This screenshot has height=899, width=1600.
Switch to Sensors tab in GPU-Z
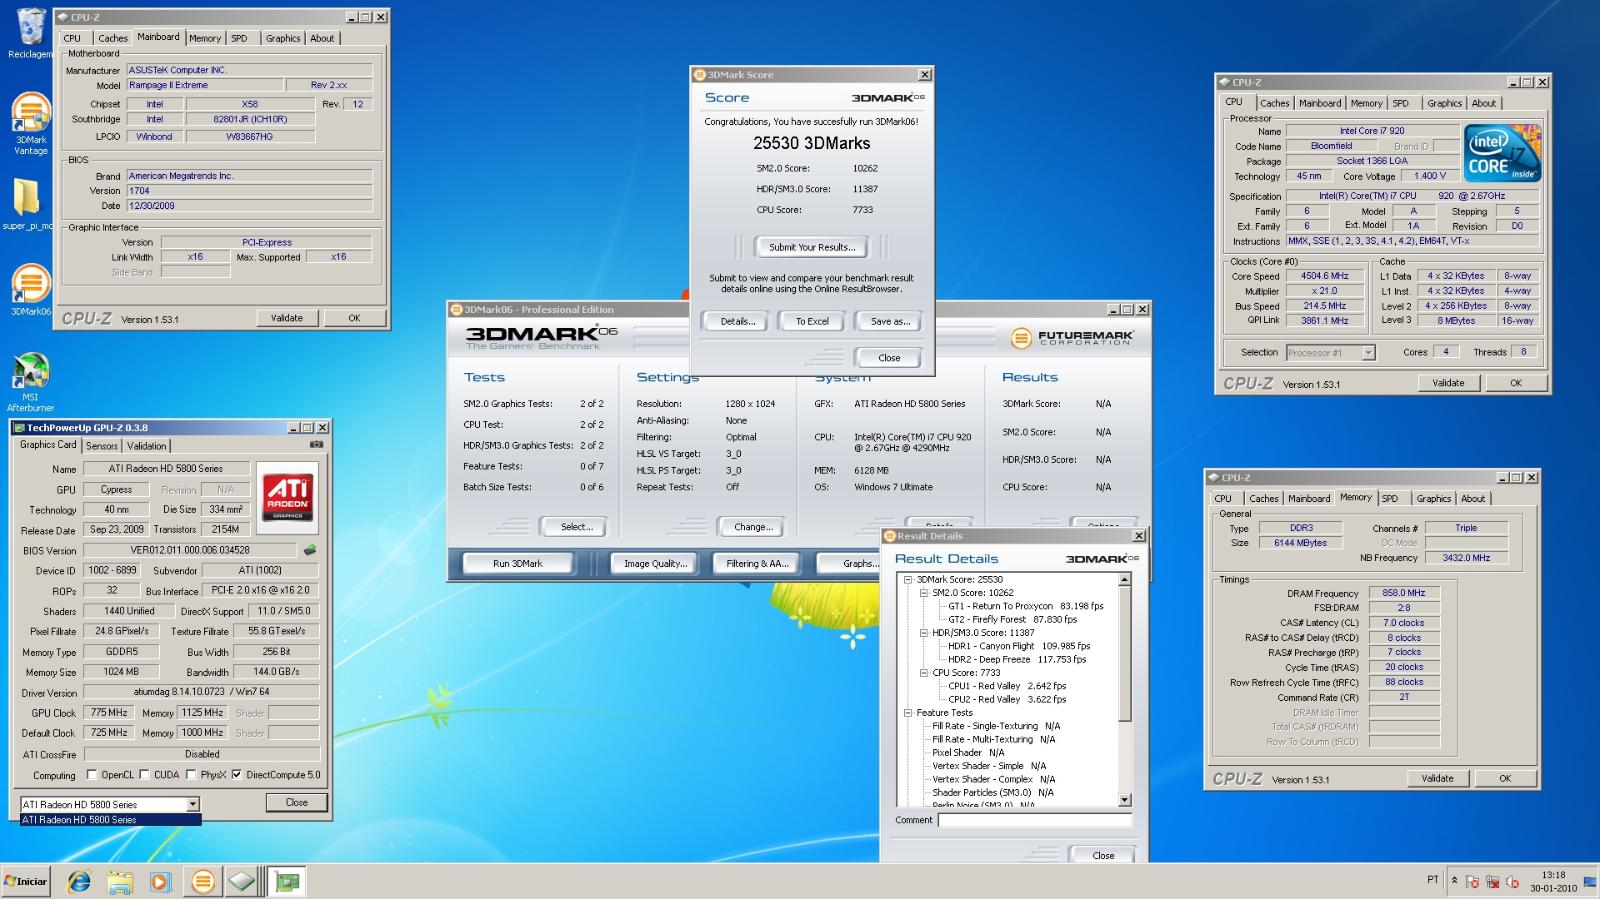pyautogui.click(x=102, y=446)
